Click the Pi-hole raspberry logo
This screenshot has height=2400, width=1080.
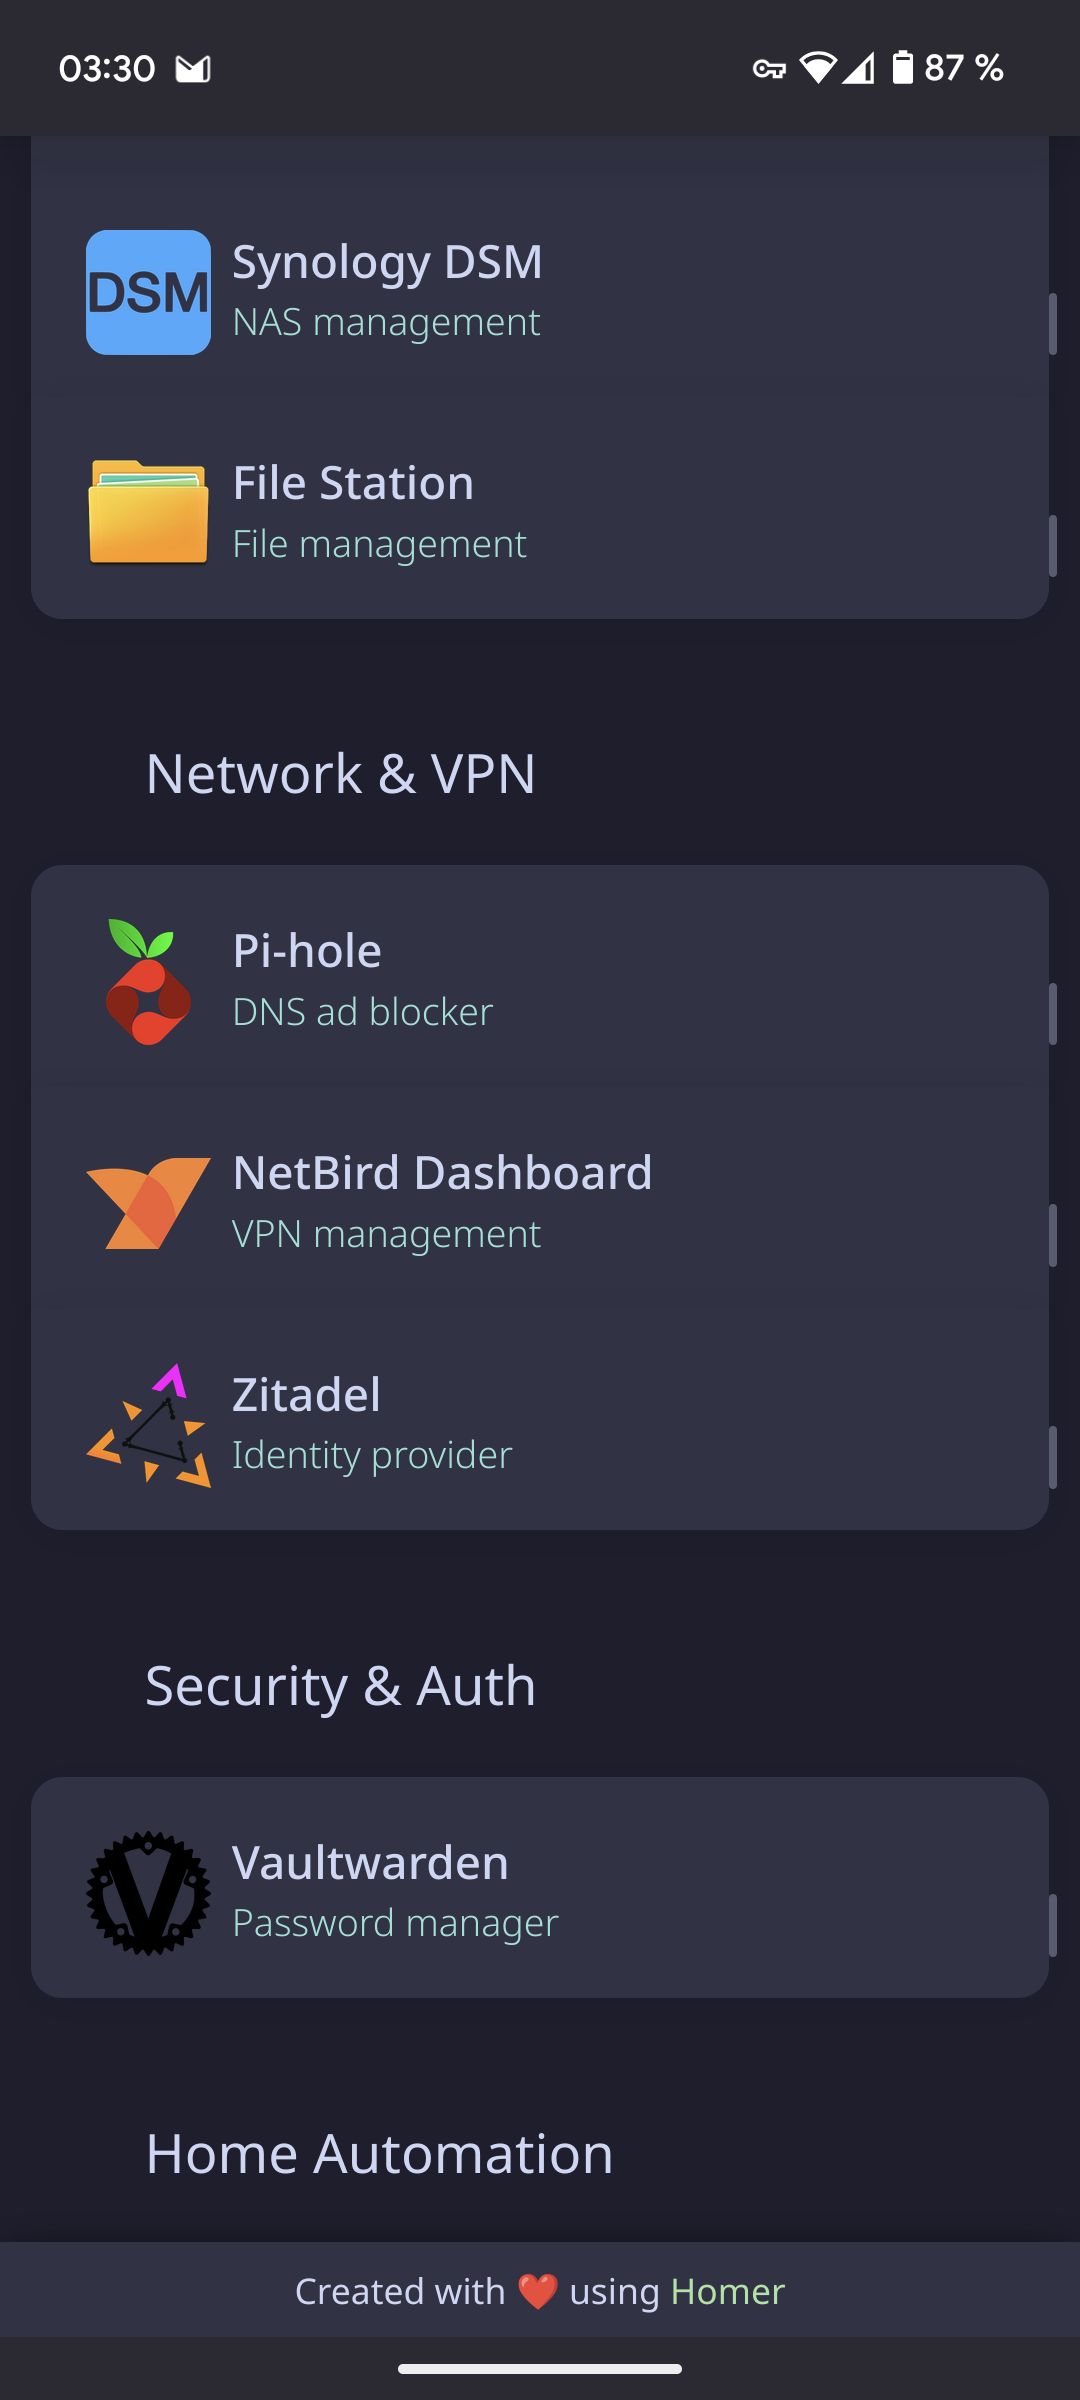click(x=148, y=982)
